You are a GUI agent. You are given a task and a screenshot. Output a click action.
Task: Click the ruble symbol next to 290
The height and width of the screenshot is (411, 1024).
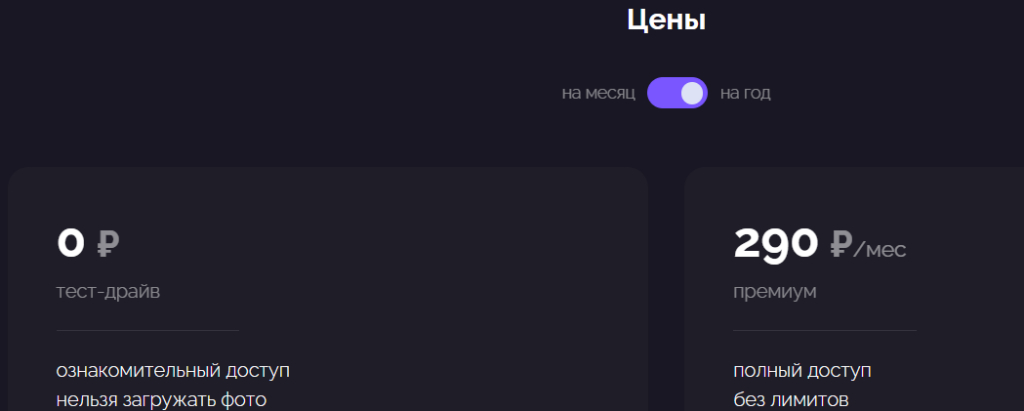coord(840,243)
